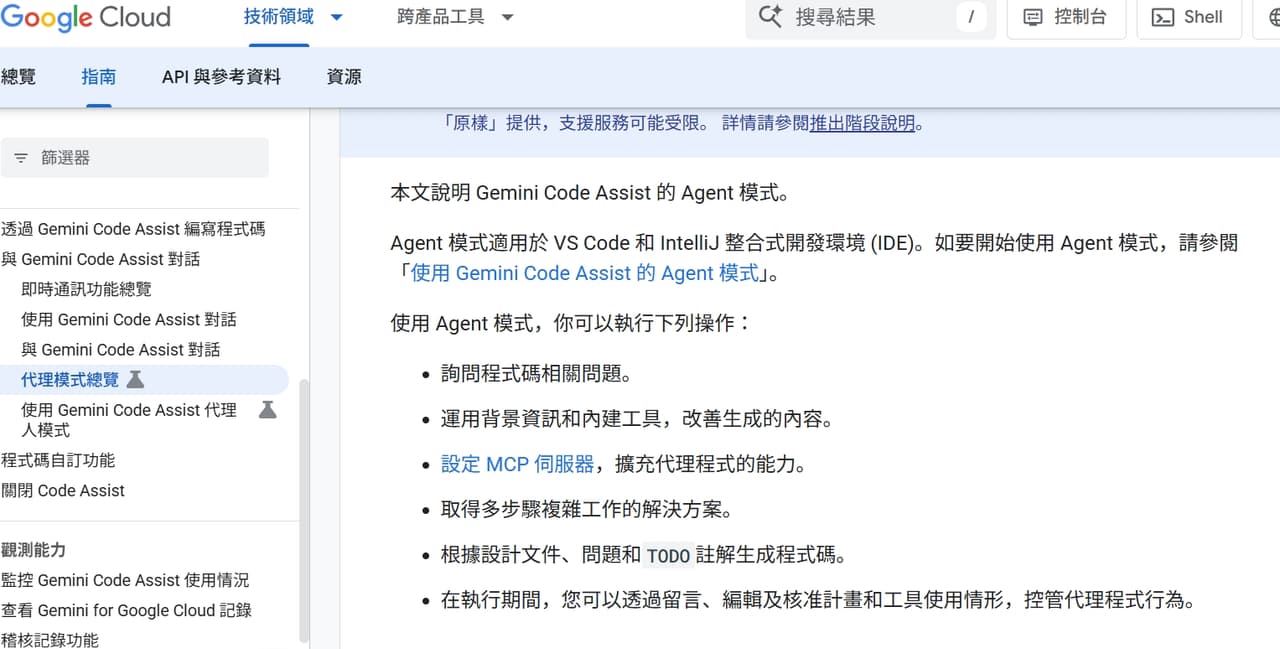Open 稽核記錄功能 in sidebar
This screenshot has width=1280, height=649.
point(50,640)
